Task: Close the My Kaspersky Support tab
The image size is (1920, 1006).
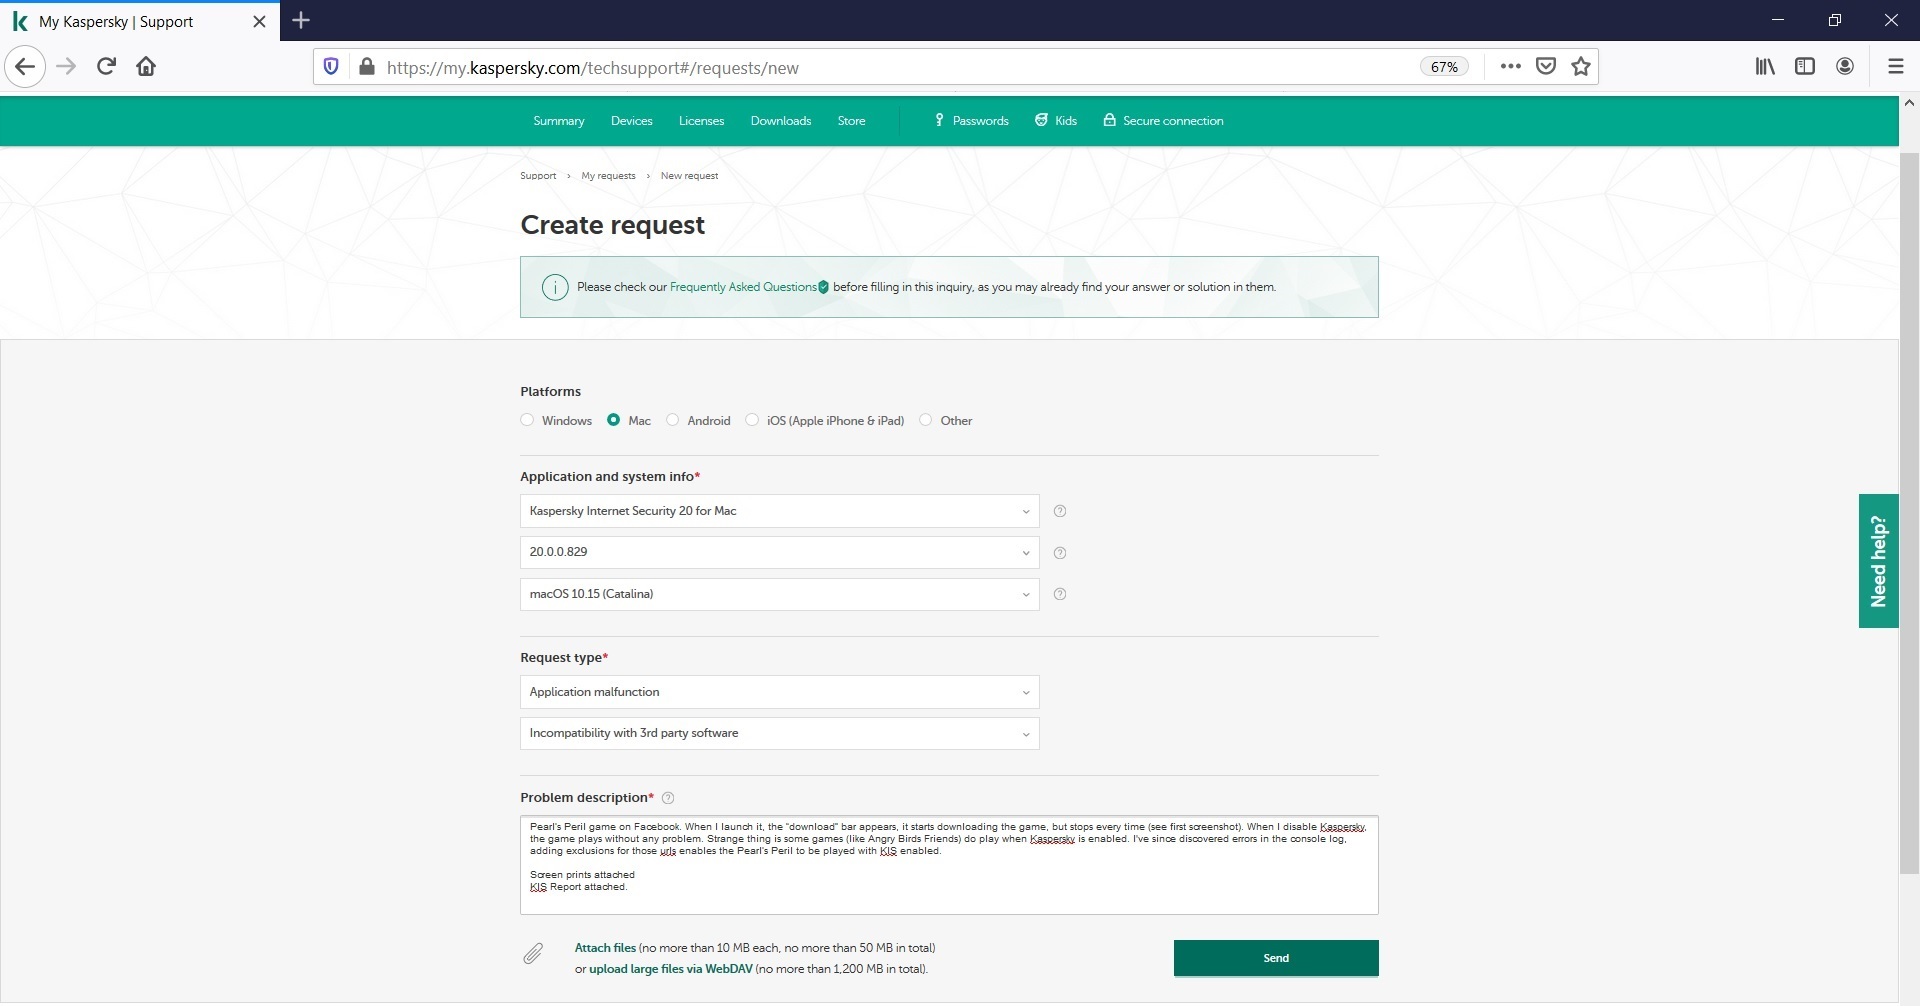Action: [259, 21]
